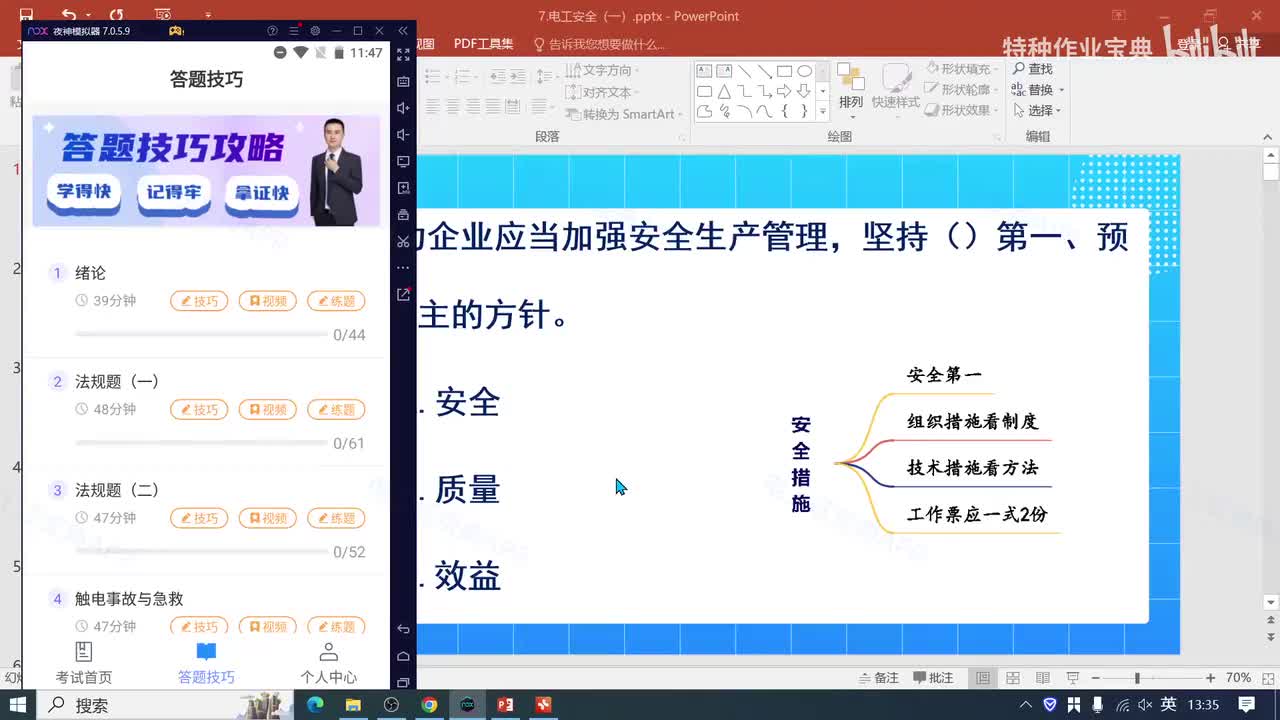Click the Nox fullscreen icon
Image resolution: width=1280 pixels, height=720 pixels.
coord(403,54)
